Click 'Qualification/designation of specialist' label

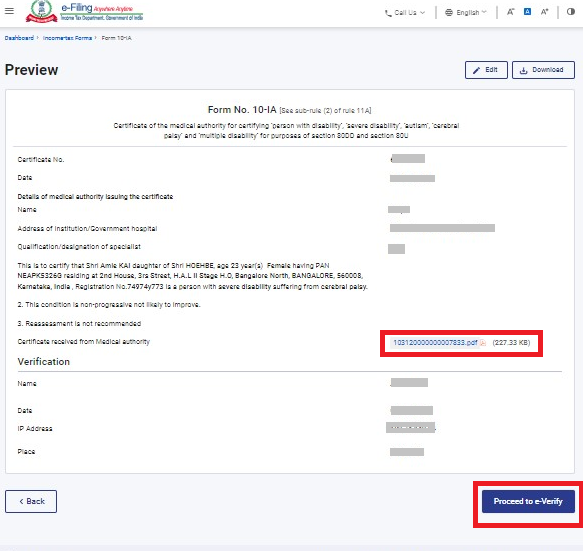(79, 246)
